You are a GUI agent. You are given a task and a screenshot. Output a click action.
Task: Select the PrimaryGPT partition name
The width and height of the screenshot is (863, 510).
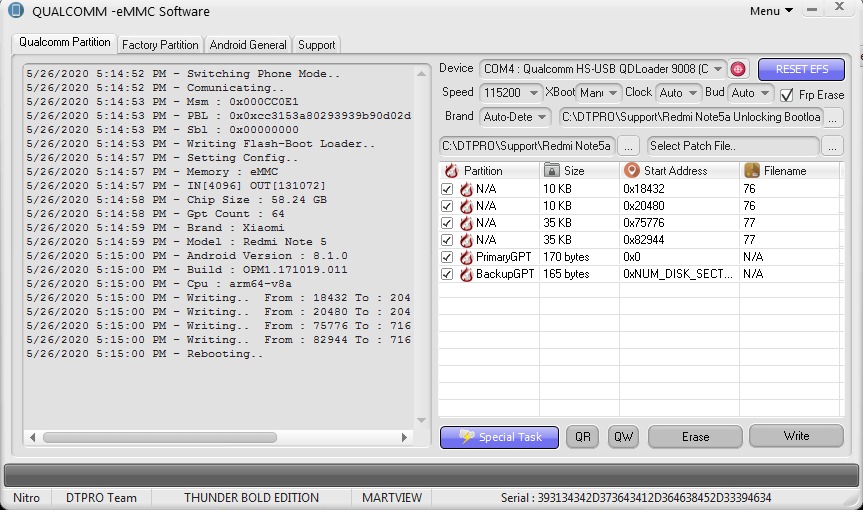pos(504,257)
